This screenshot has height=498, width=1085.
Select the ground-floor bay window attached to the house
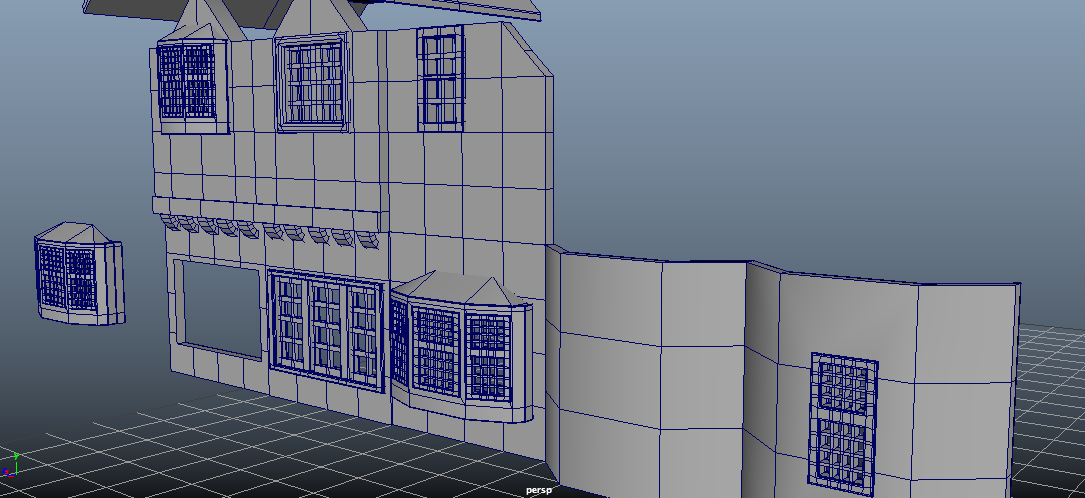coord(461,347)
